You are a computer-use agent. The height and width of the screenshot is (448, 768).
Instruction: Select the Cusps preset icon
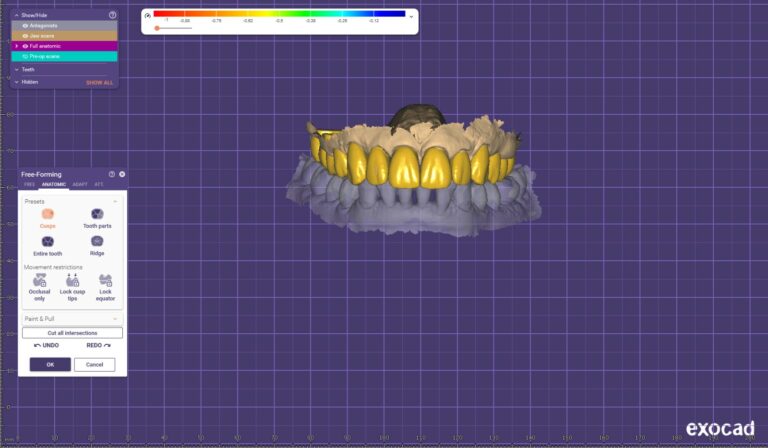tap(47, 214)
